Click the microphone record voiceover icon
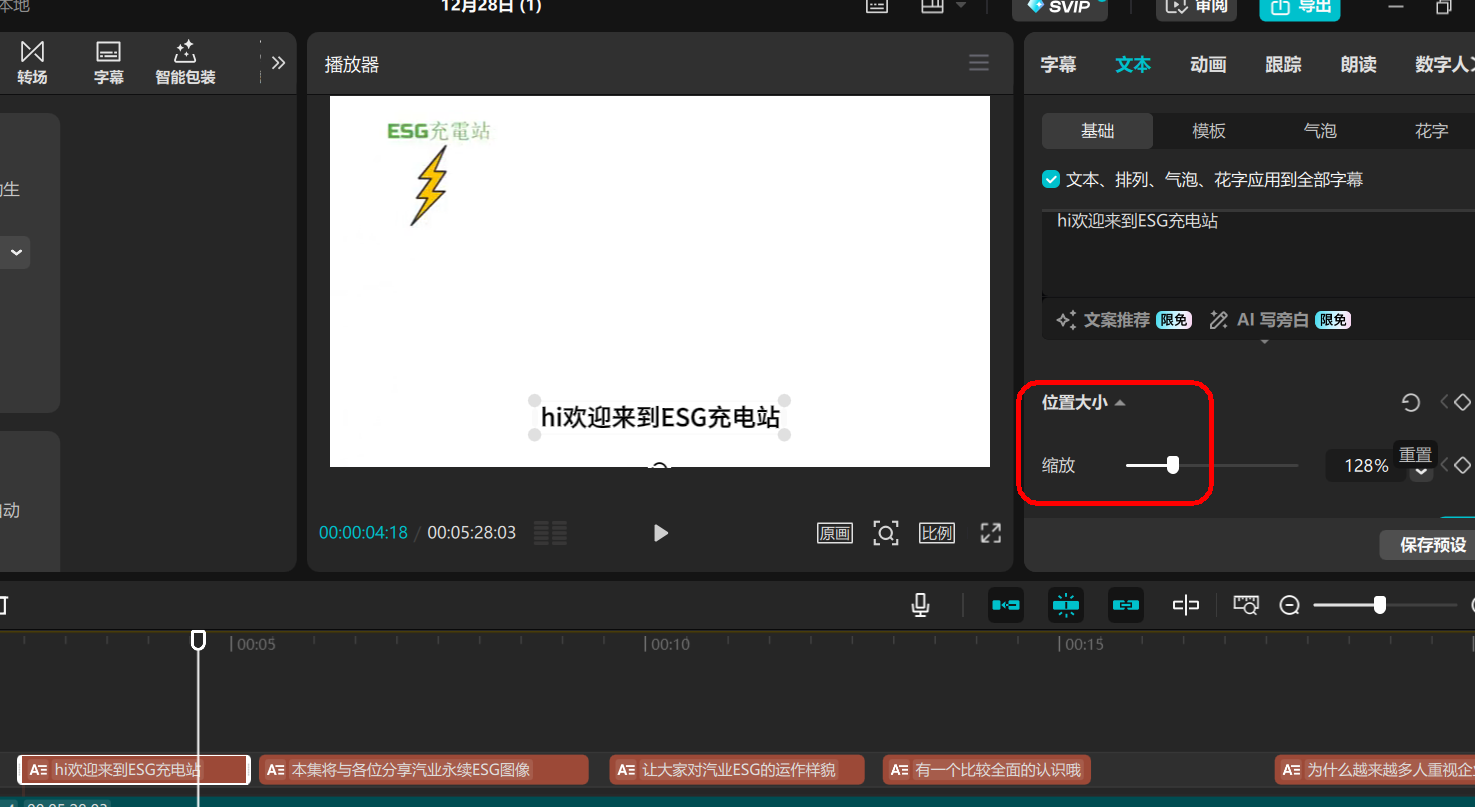The image size is (1475, 807). (x=921, y=605)
